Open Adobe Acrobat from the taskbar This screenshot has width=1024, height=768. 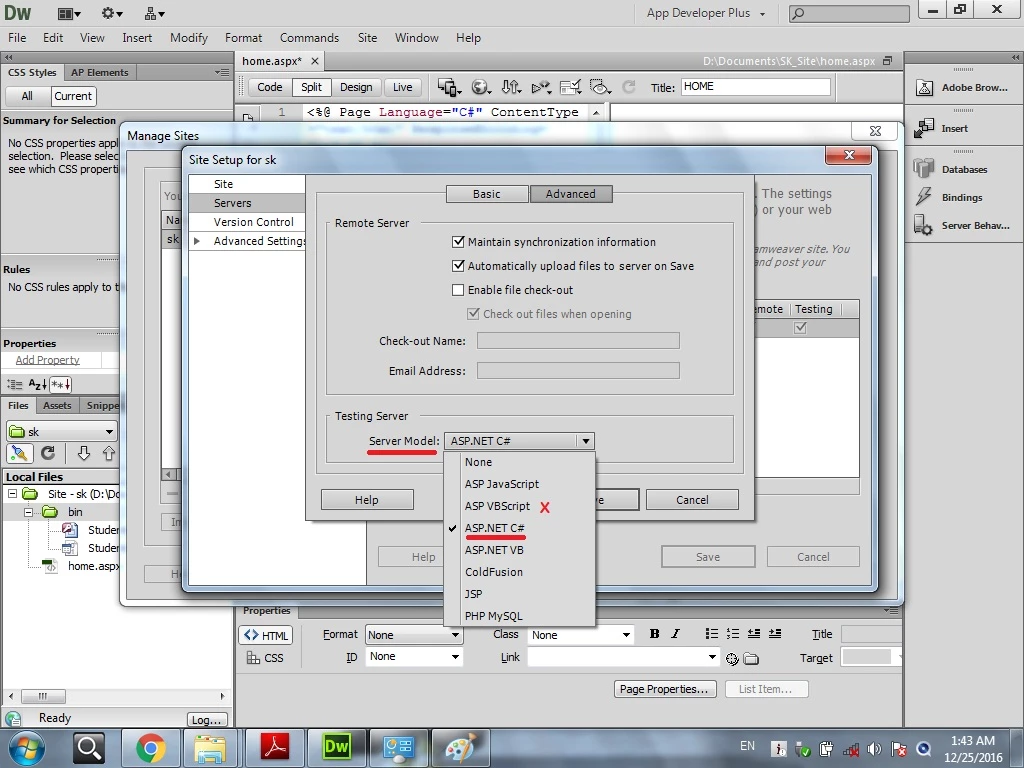point(275,748)
